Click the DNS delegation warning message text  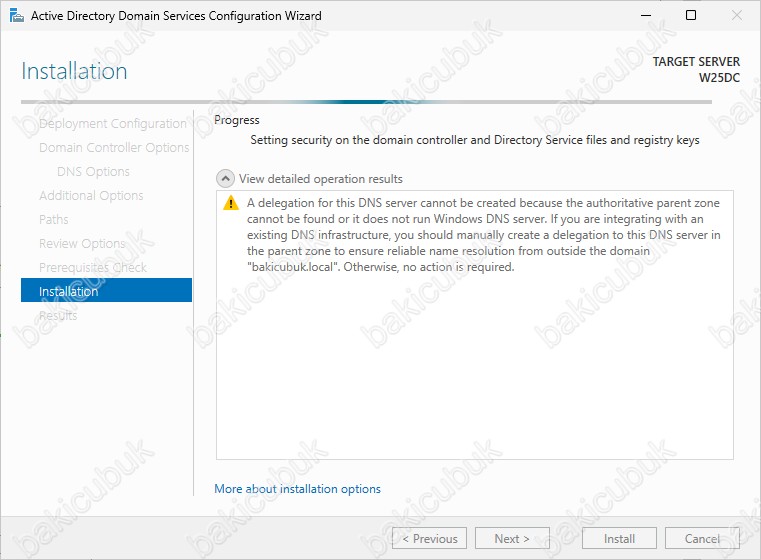pos(483,235)
